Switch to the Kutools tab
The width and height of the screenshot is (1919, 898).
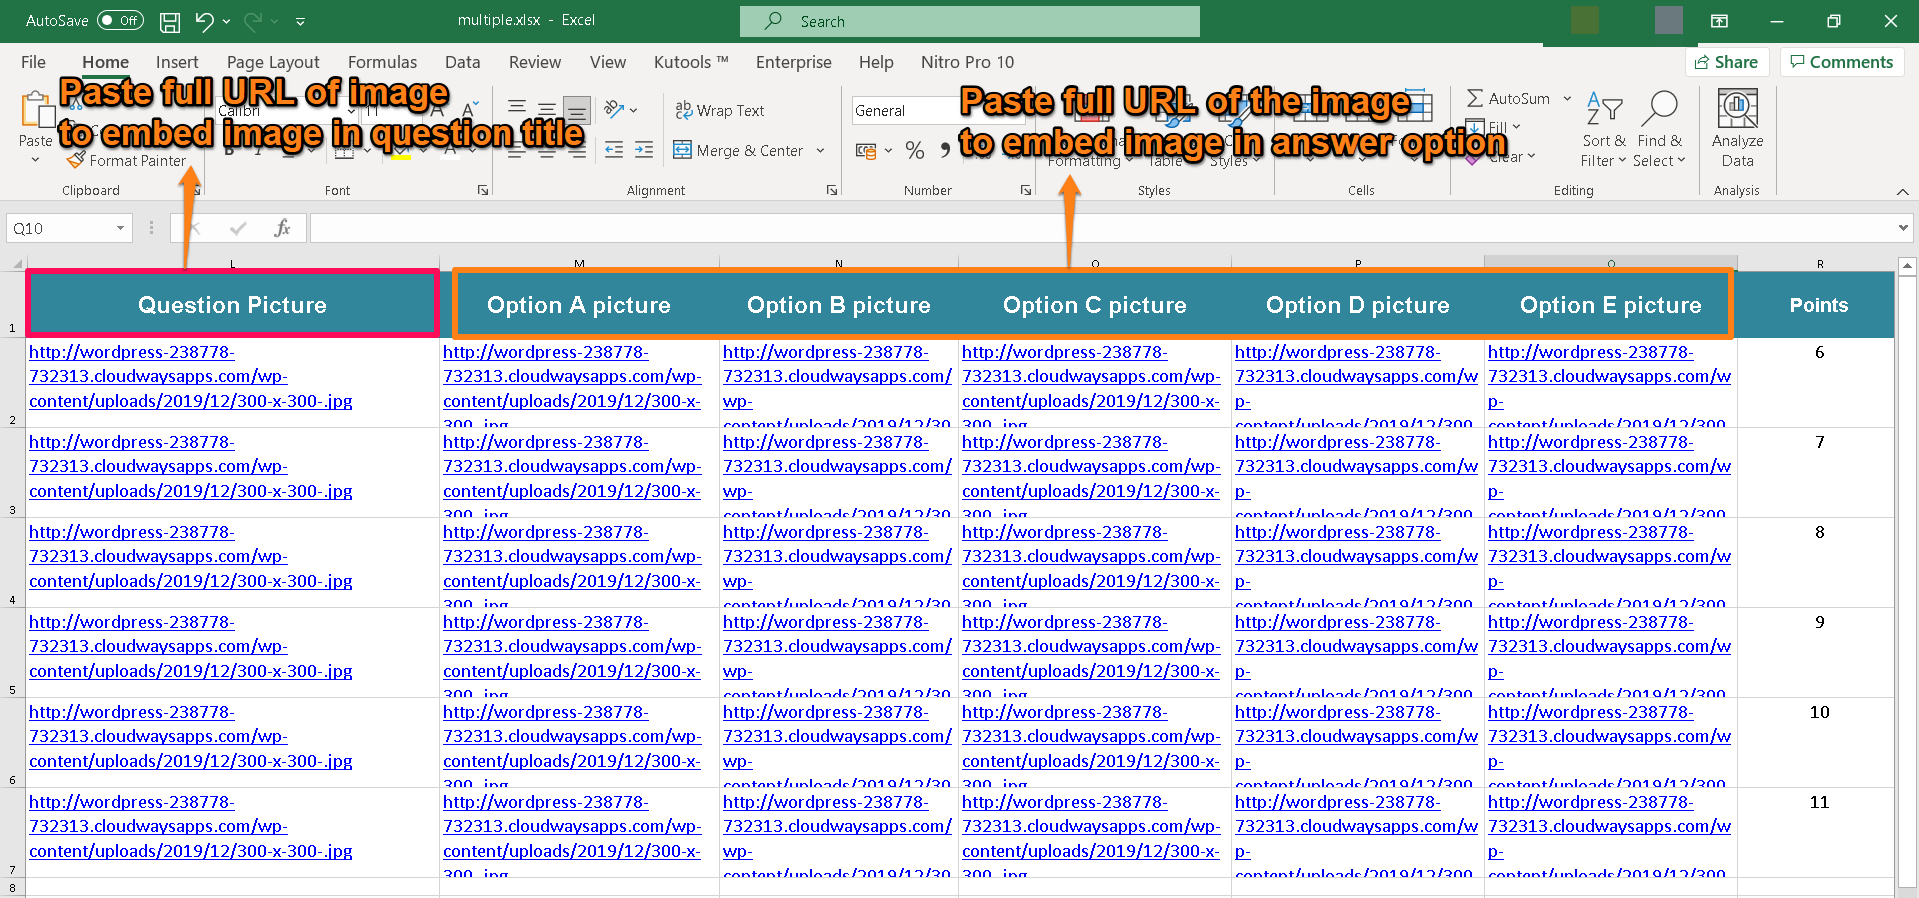[x=690, y=62]
